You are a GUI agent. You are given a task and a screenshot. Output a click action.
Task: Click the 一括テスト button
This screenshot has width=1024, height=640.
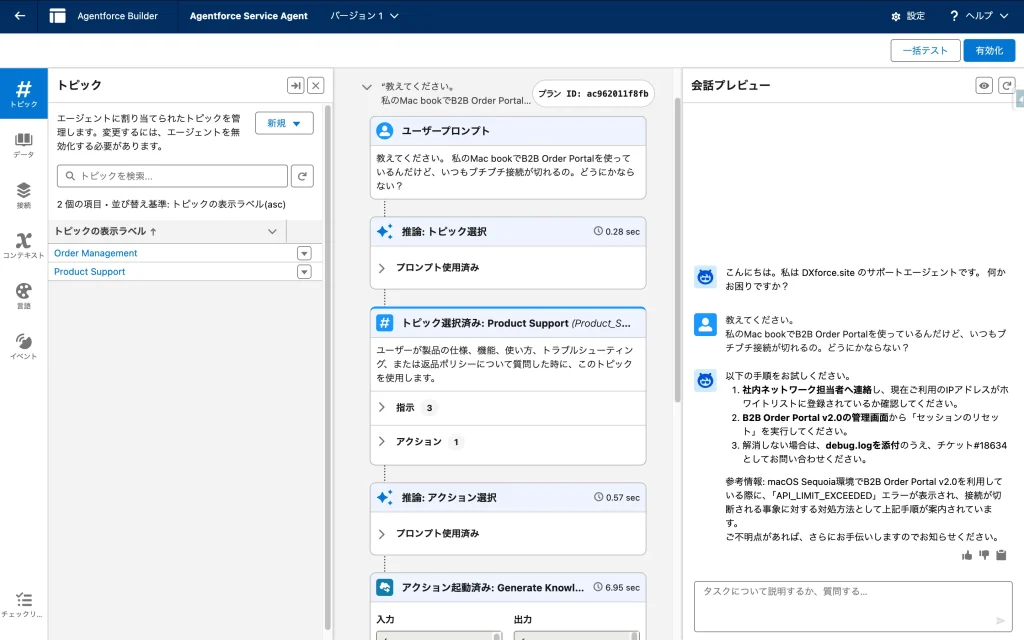(x=924, y=51)
